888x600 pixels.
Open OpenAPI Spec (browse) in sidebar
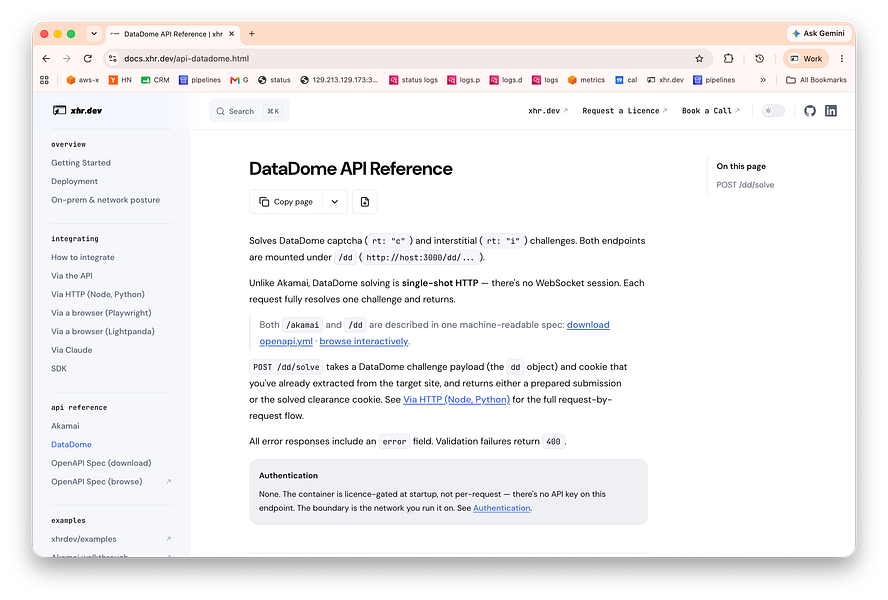[111, 482]
